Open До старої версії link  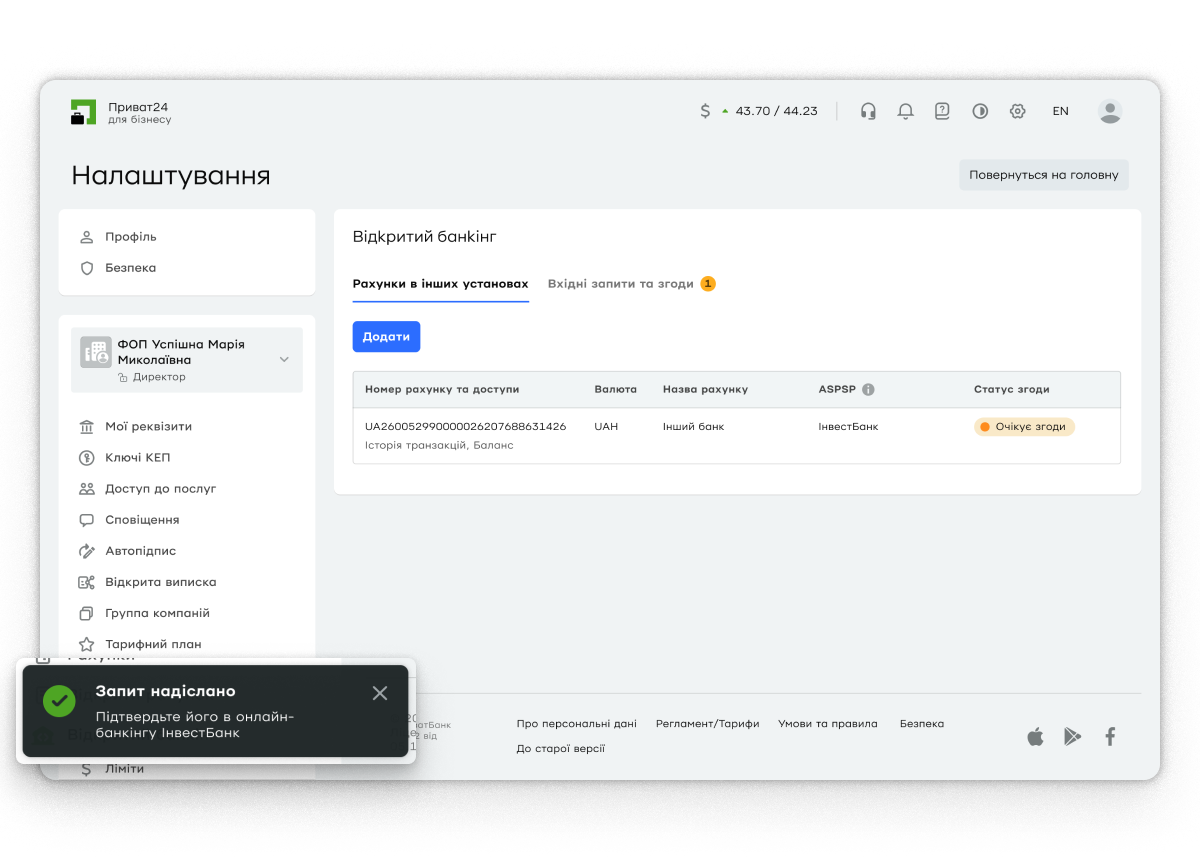click(561, 749)
